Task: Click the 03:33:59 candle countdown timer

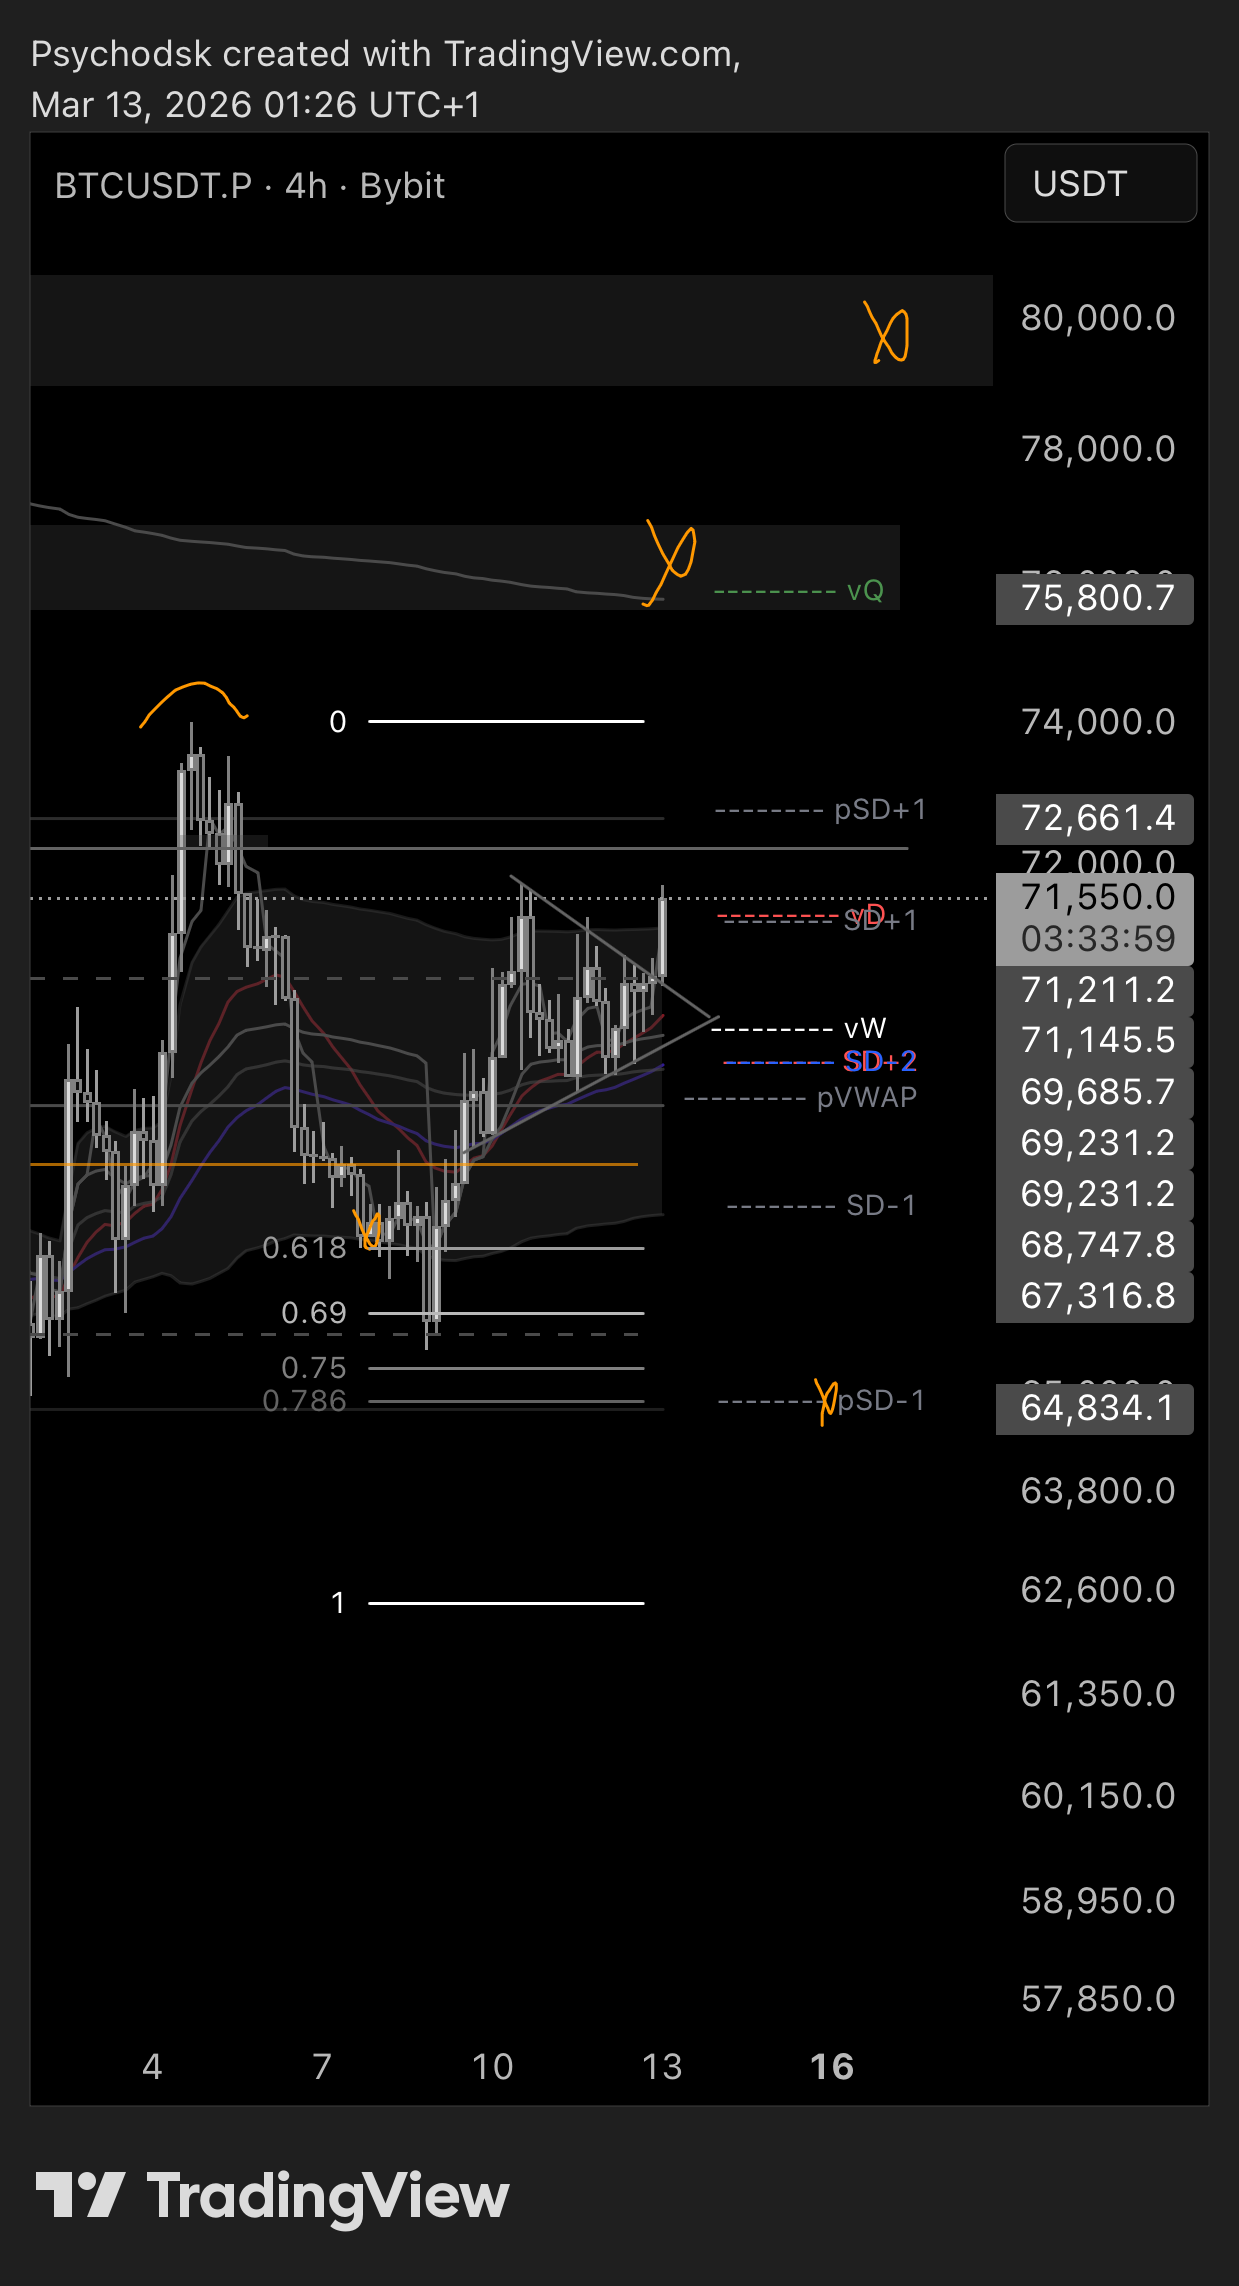Action: 1097,939
